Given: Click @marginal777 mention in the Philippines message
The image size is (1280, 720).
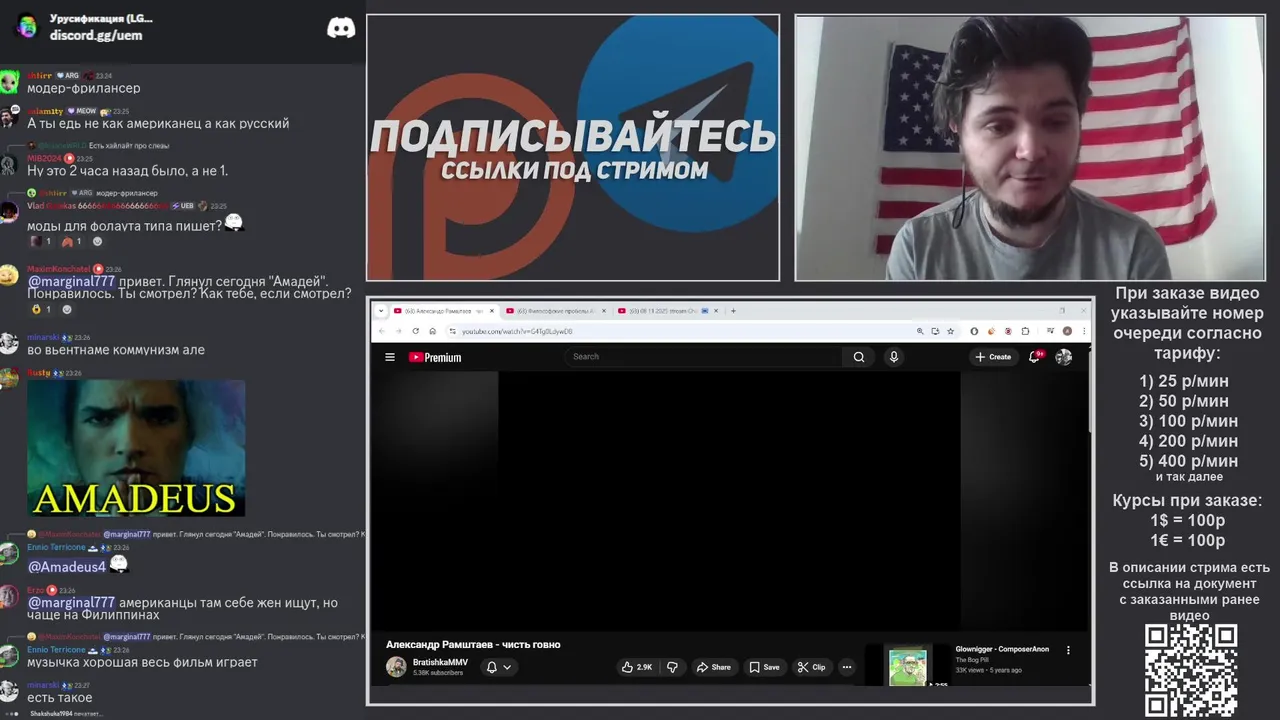Looking at the screenshot, I should click(71, 603).
